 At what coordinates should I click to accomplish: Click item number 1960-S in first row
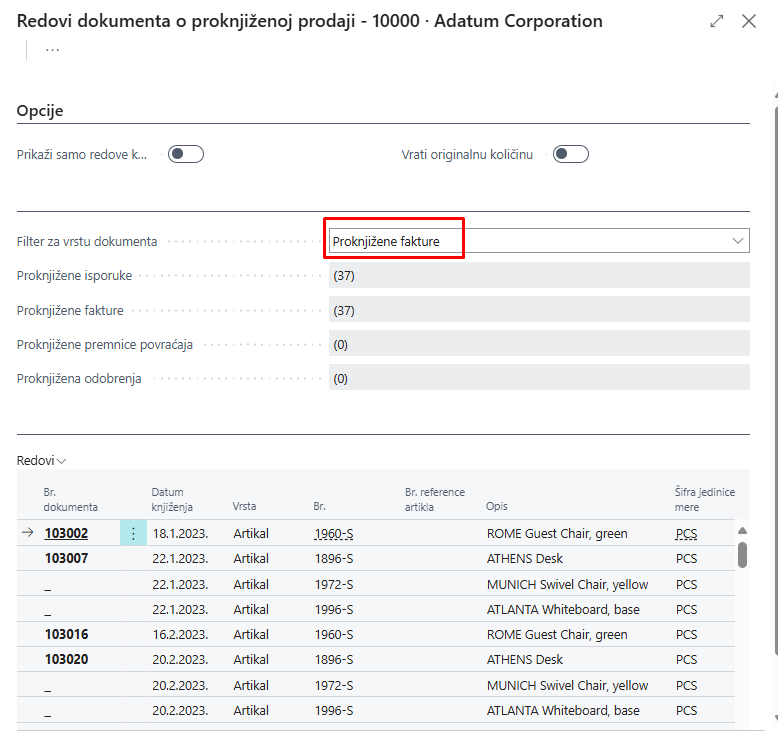(x=333, y=534)
